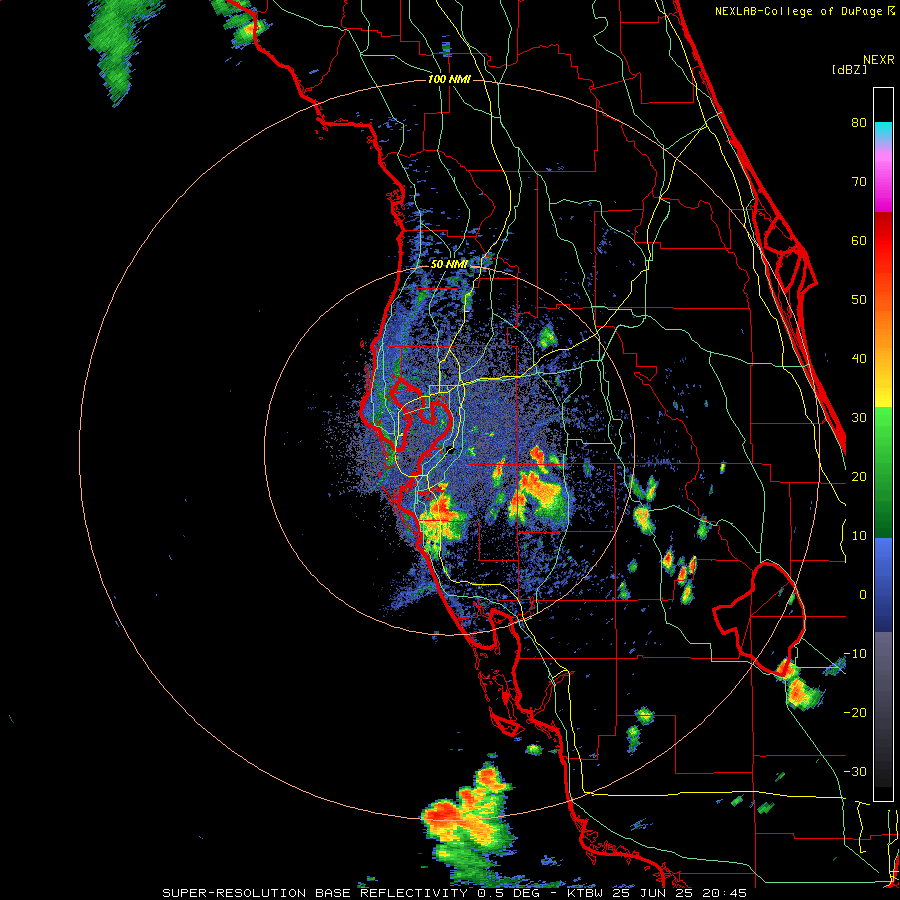Image resolution: width=900 pixels, height=900 pixels.
Task: Click the blue band of the dBZ color bar
Action: (883, 584)
